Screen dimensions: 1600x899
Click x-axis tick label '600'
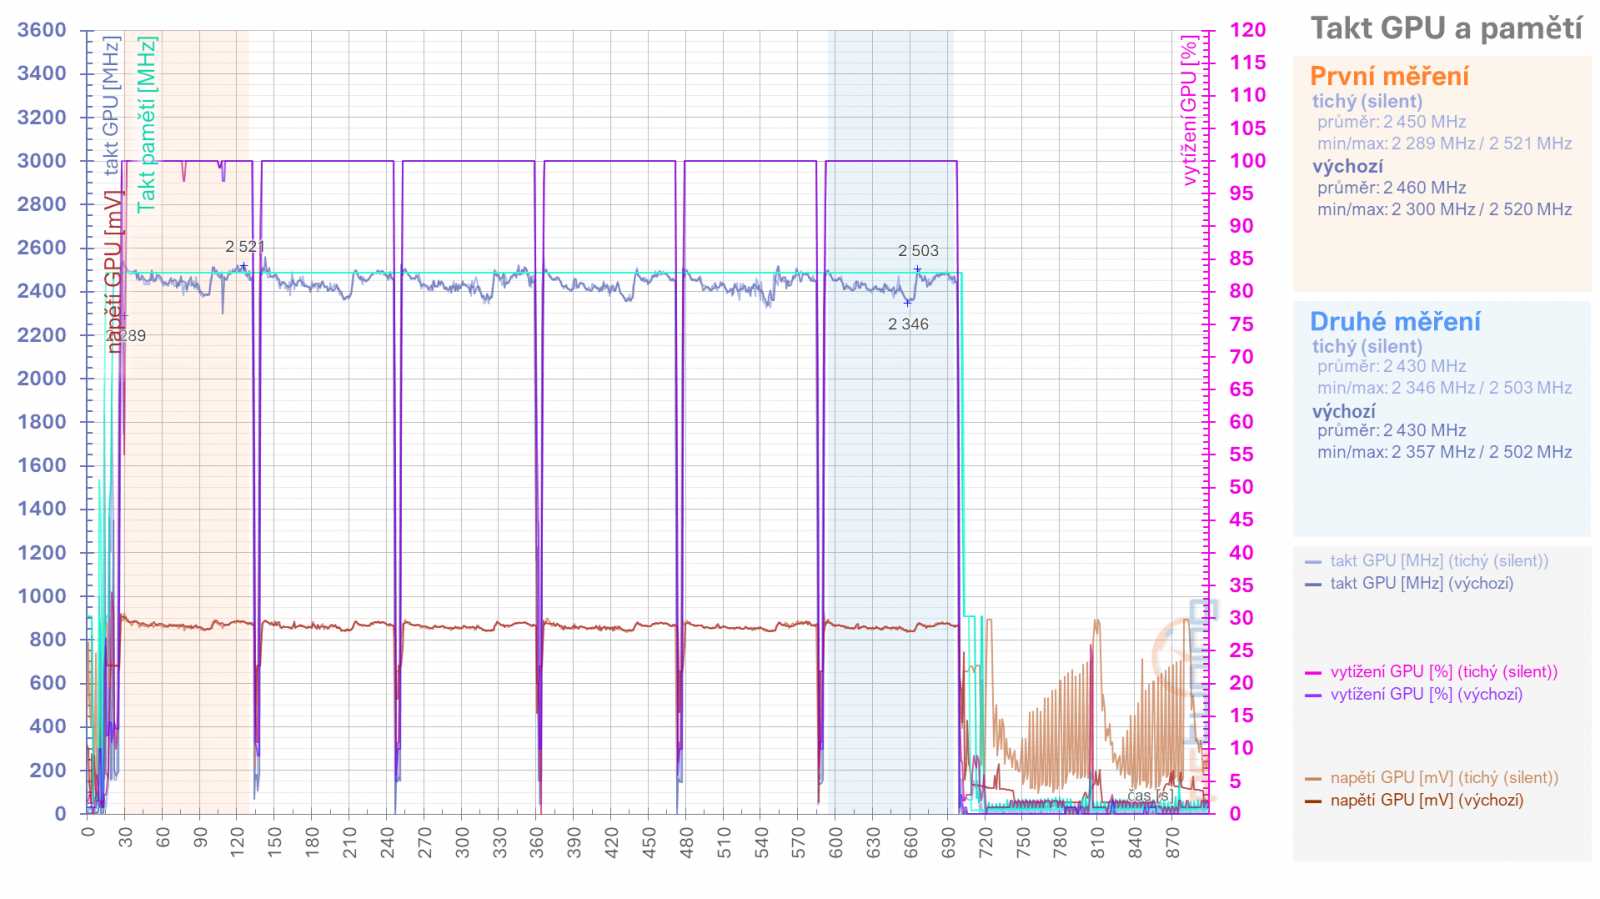[x=836, y=842]
